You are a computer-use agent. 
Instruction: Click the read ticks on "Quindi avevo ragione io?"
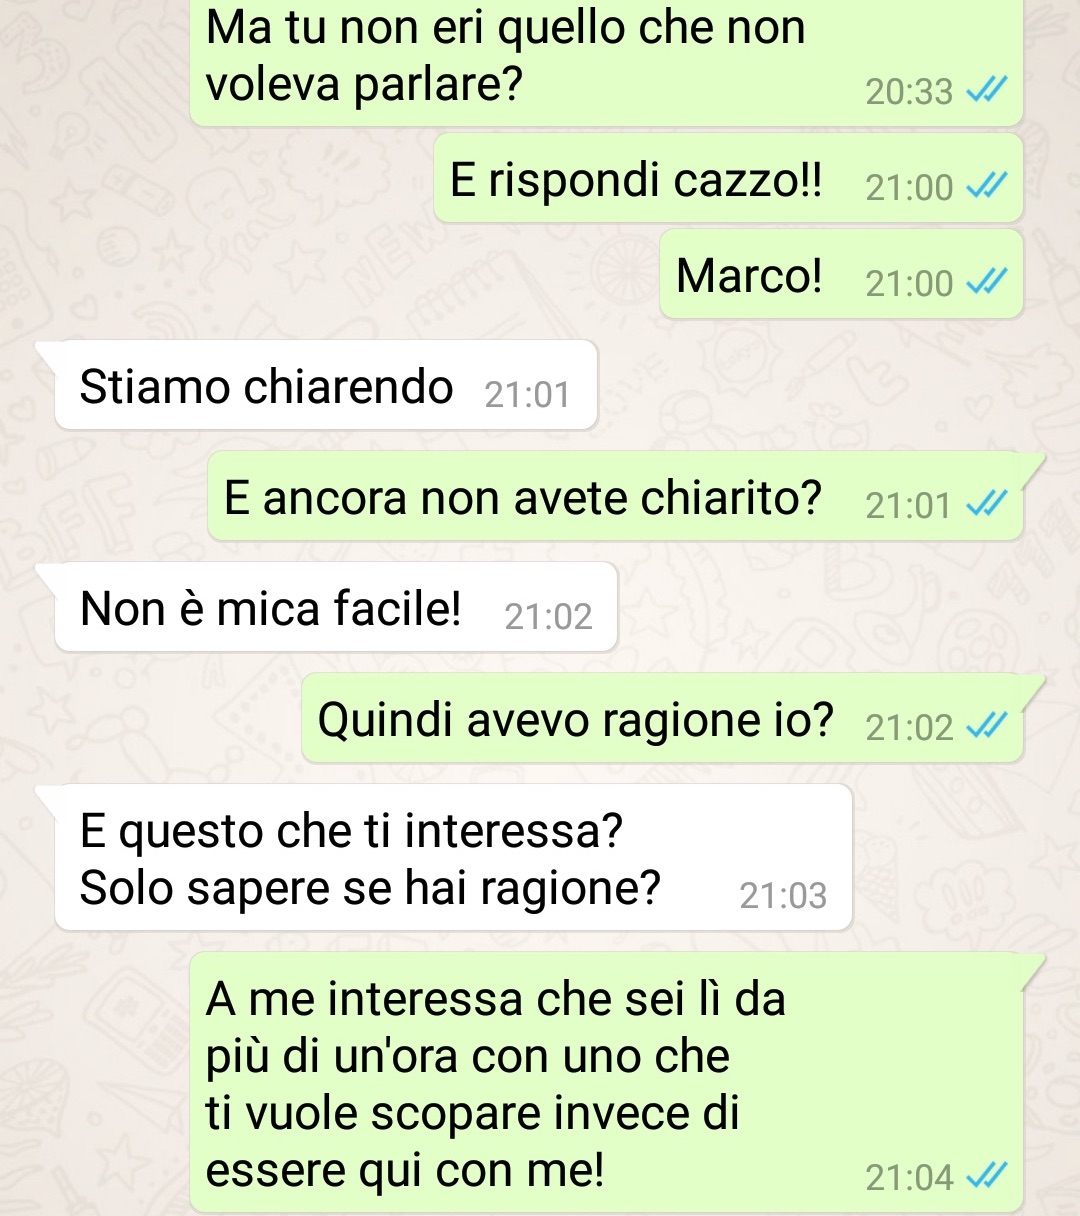point(987,726)
